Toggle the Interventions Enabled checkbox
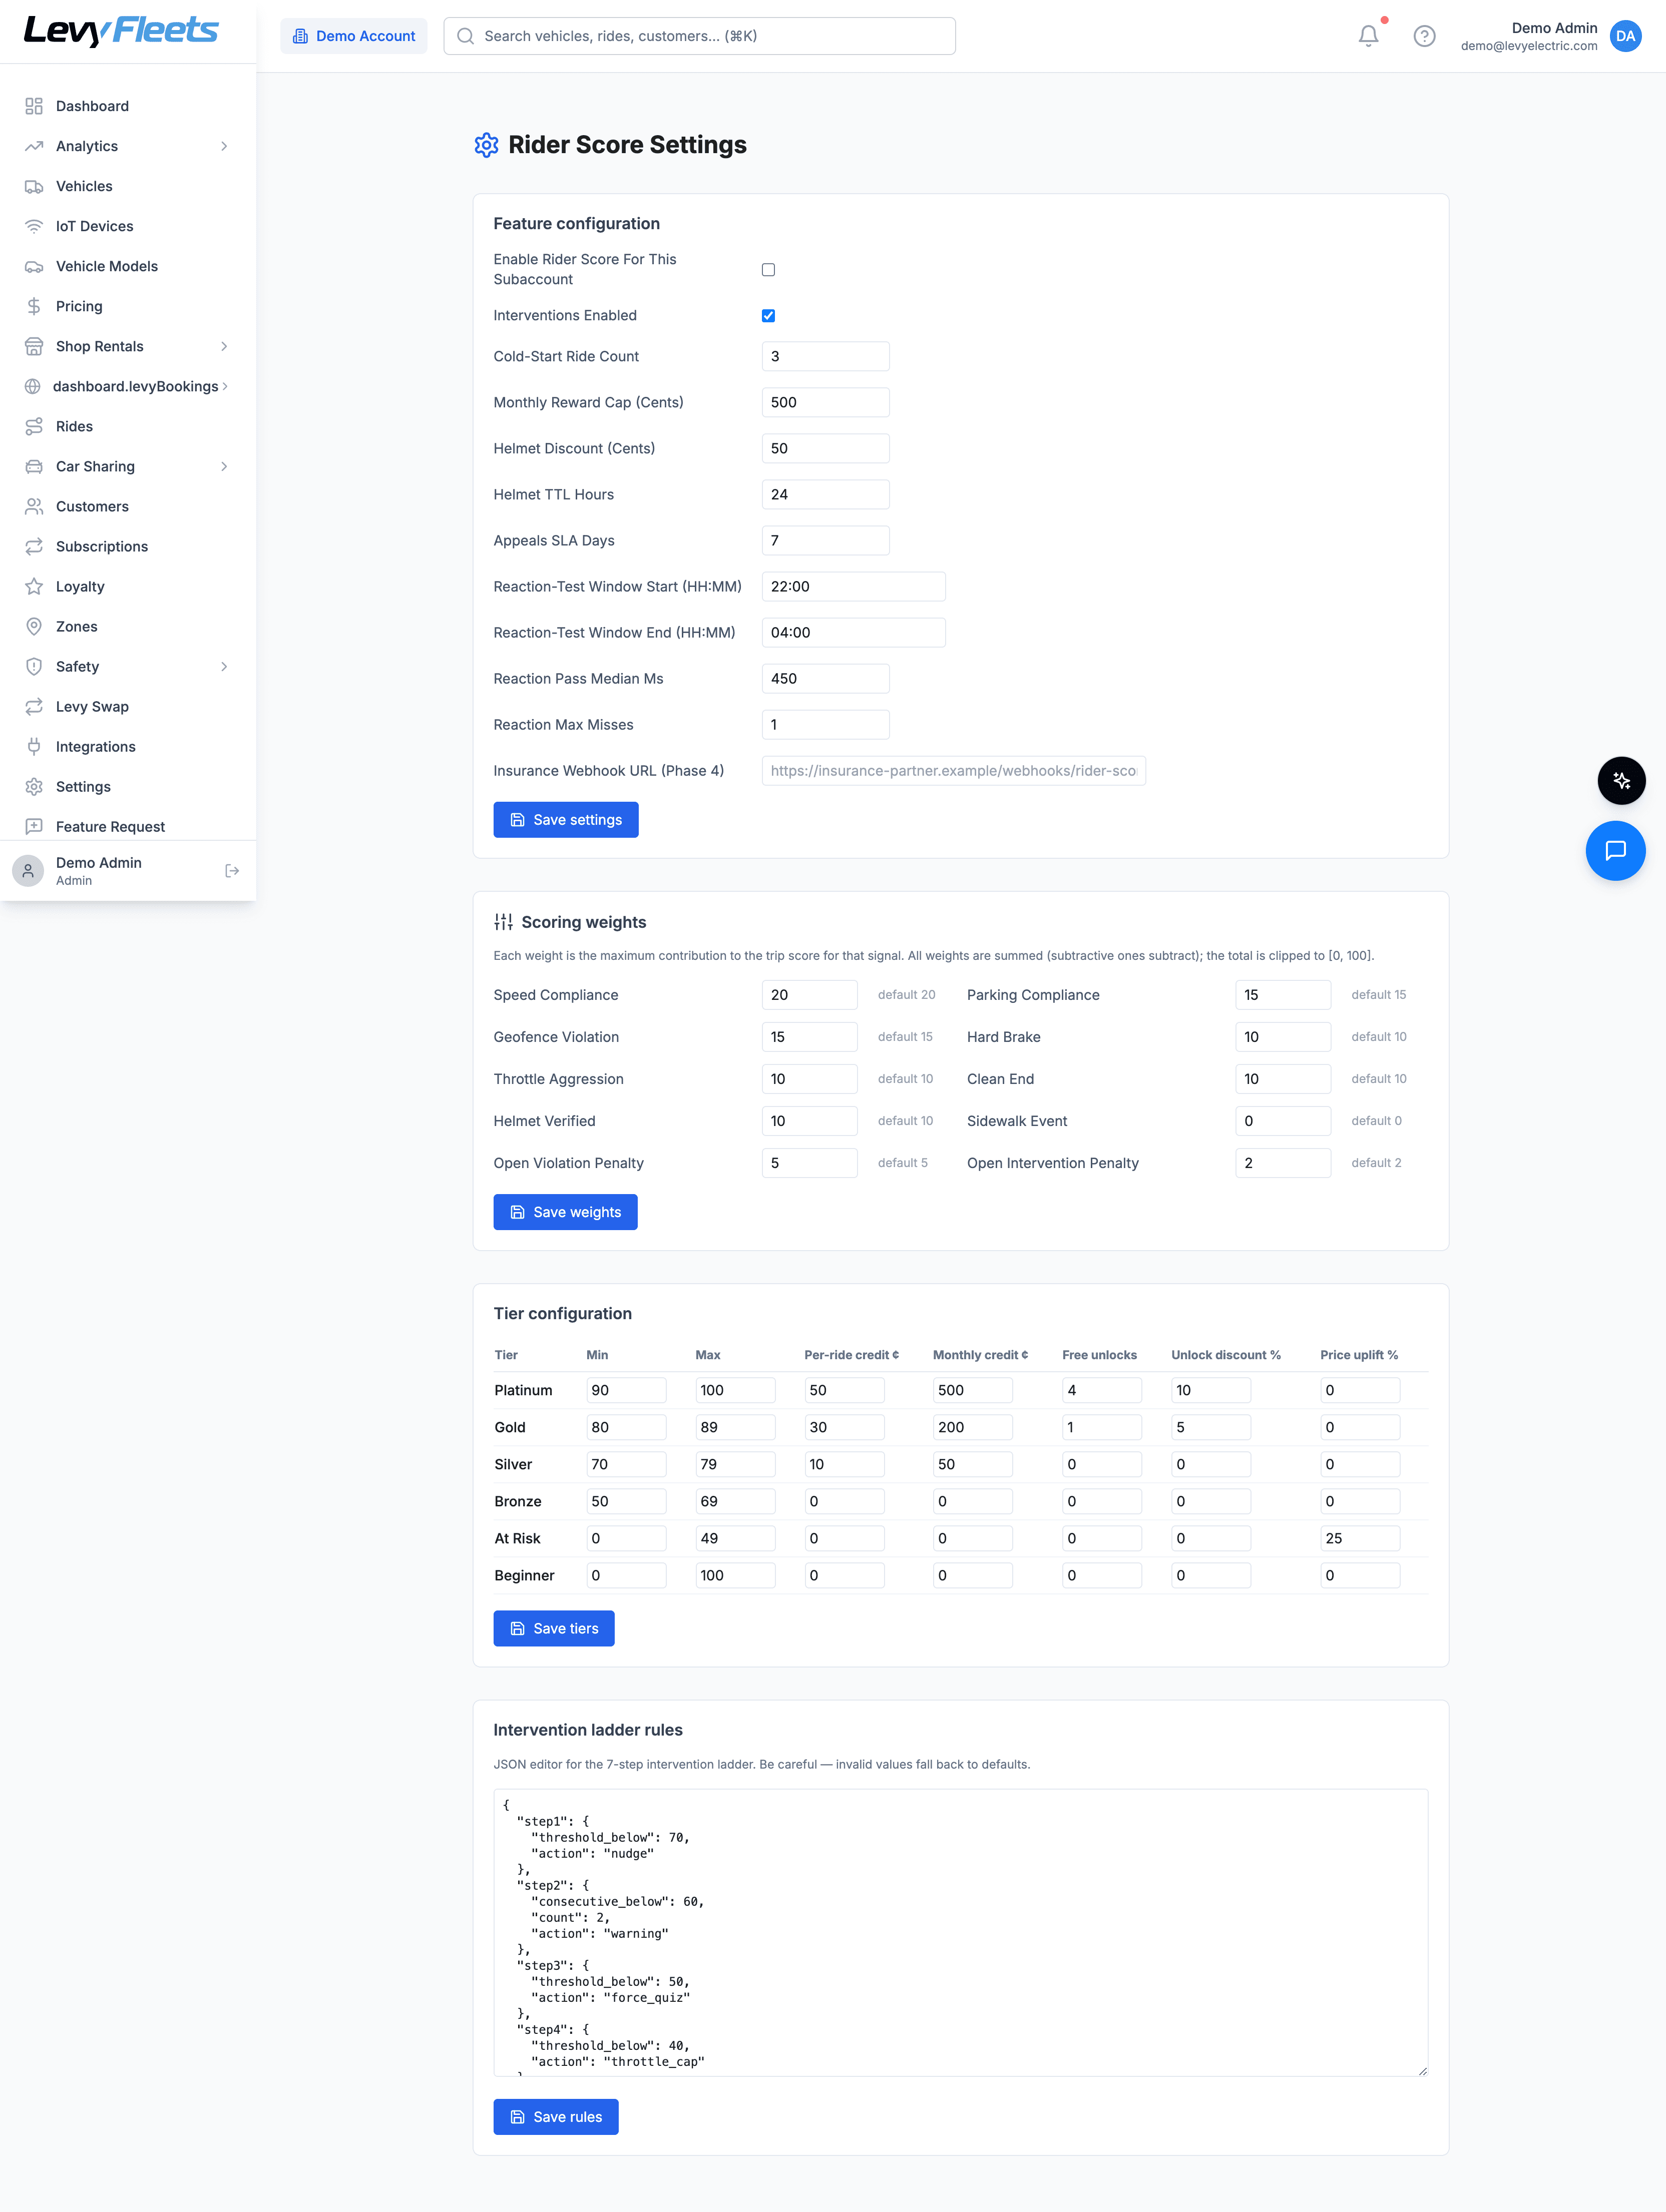This screenshot has width=1666, height=2212. point(768,315)
